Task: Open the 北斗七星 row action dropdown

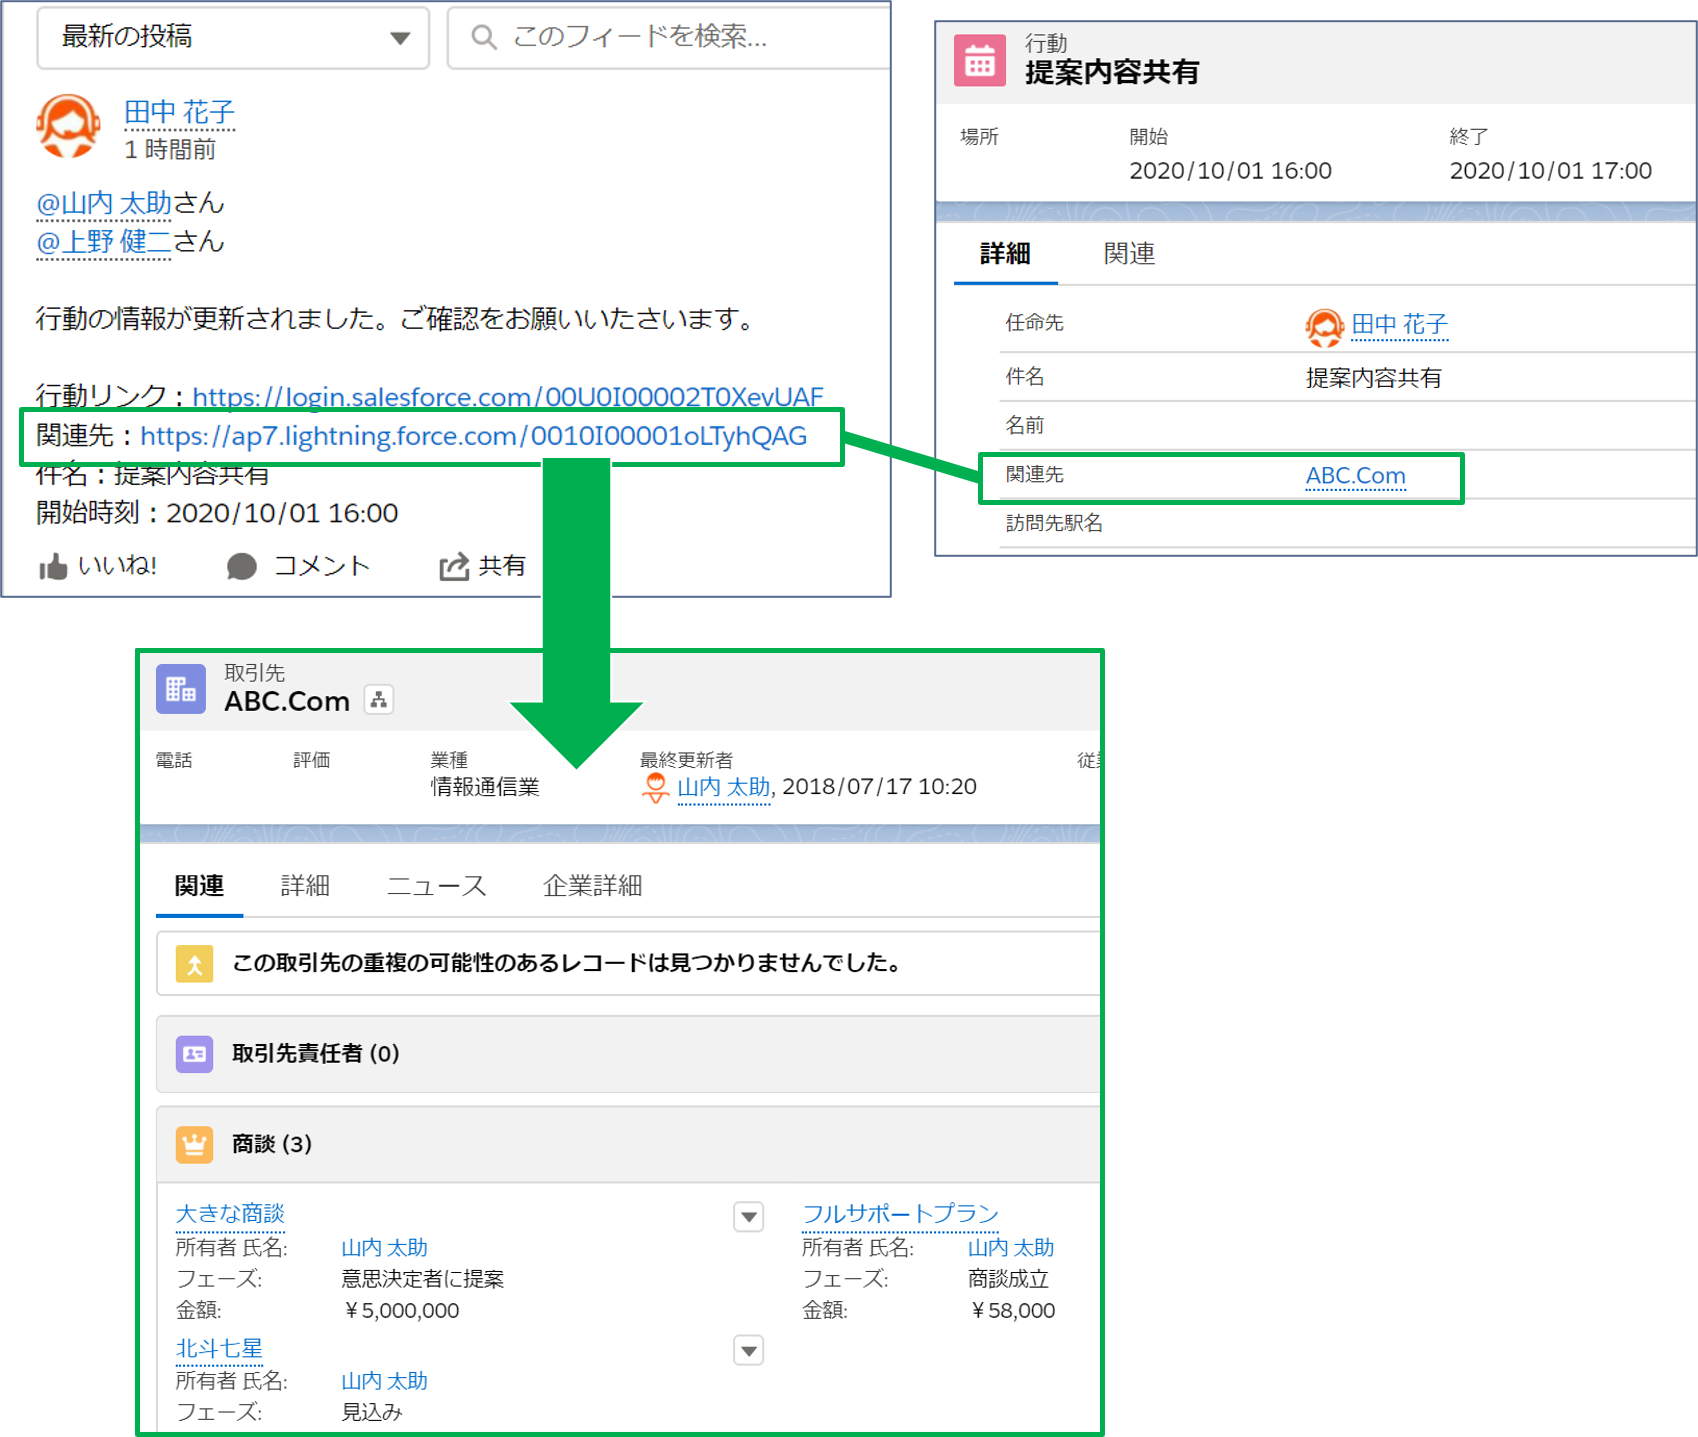Action: pyautogui.click(x=749, y=1351)
